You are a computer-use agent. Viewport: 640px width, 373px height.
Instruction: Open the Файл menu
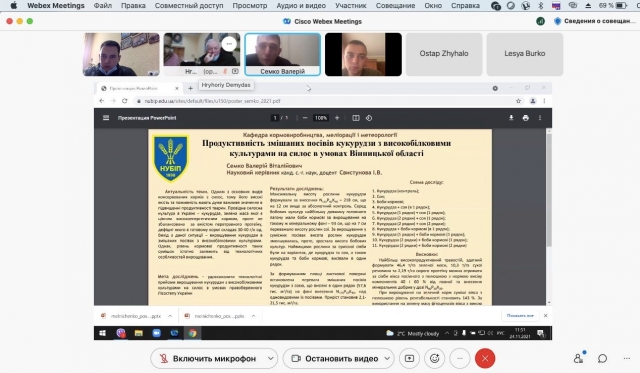pos(102,6)
